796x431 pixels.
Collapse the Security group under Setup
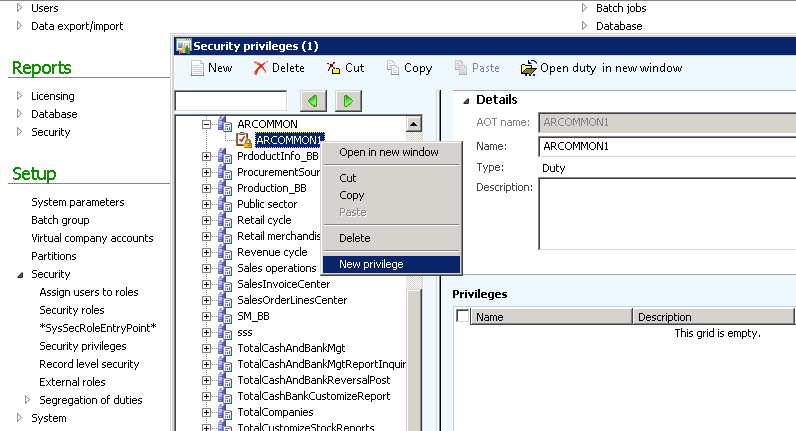(20, 275)
